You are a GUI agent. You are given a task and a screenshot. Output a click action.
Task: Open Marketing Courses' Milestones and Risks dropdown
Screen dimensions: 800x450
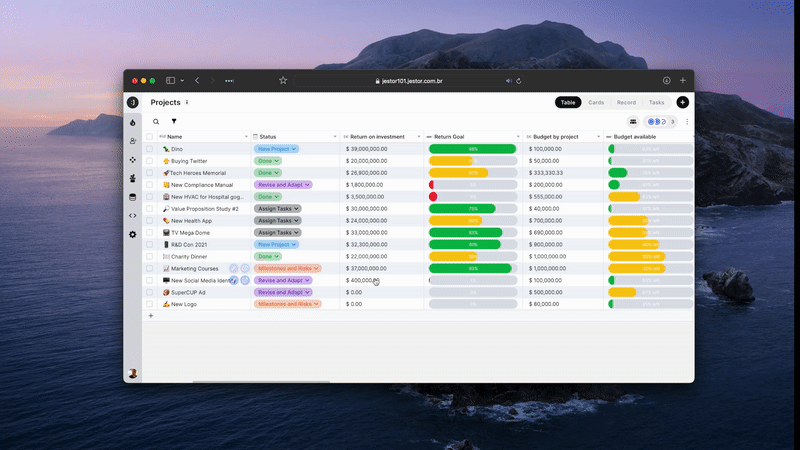(288, 268)
